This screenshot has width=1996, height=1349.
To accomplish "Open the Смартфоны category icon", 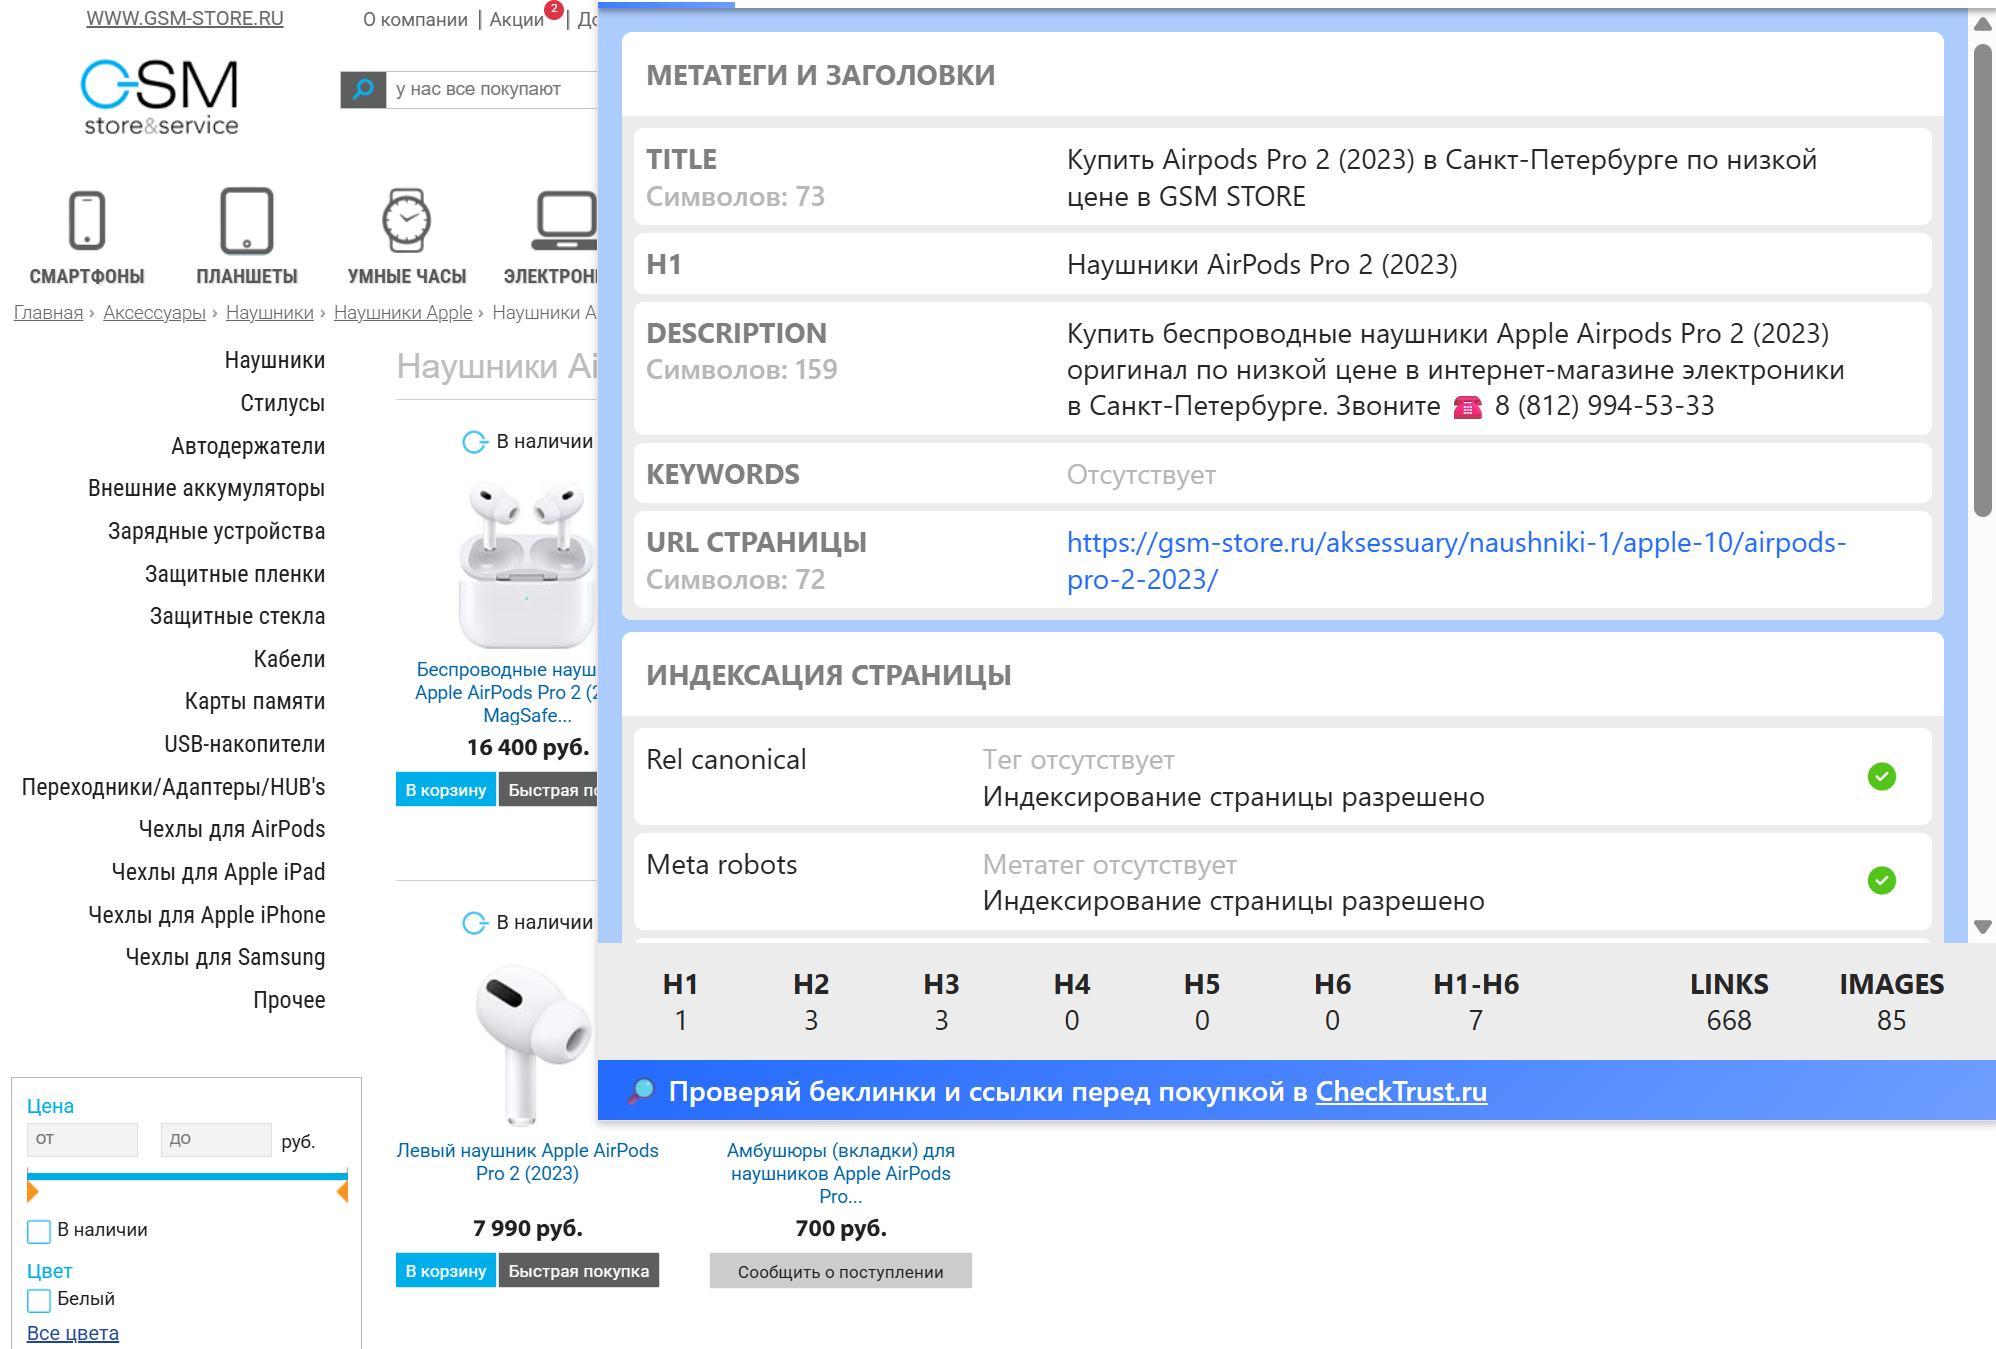I will (87, 221).
